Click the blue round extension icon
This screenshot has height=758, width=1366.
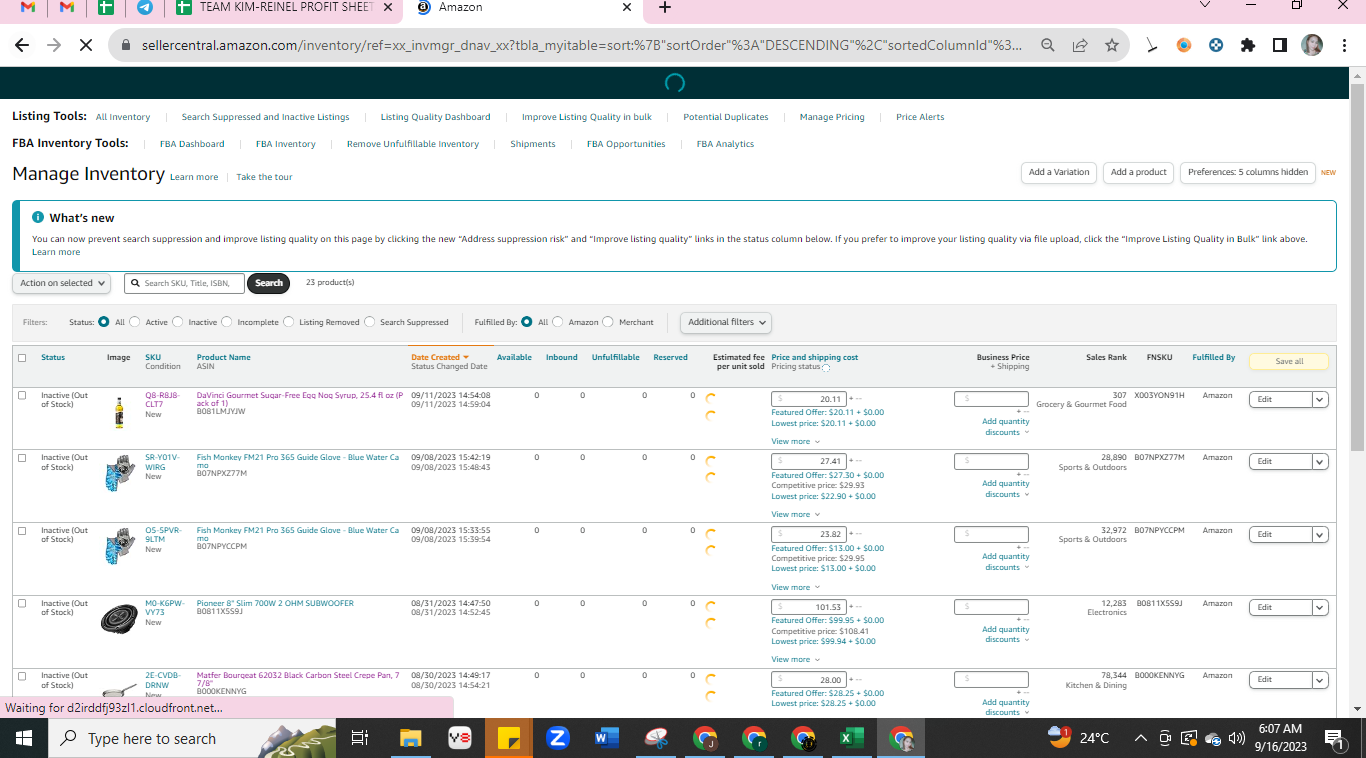(x=1216, y=45)
